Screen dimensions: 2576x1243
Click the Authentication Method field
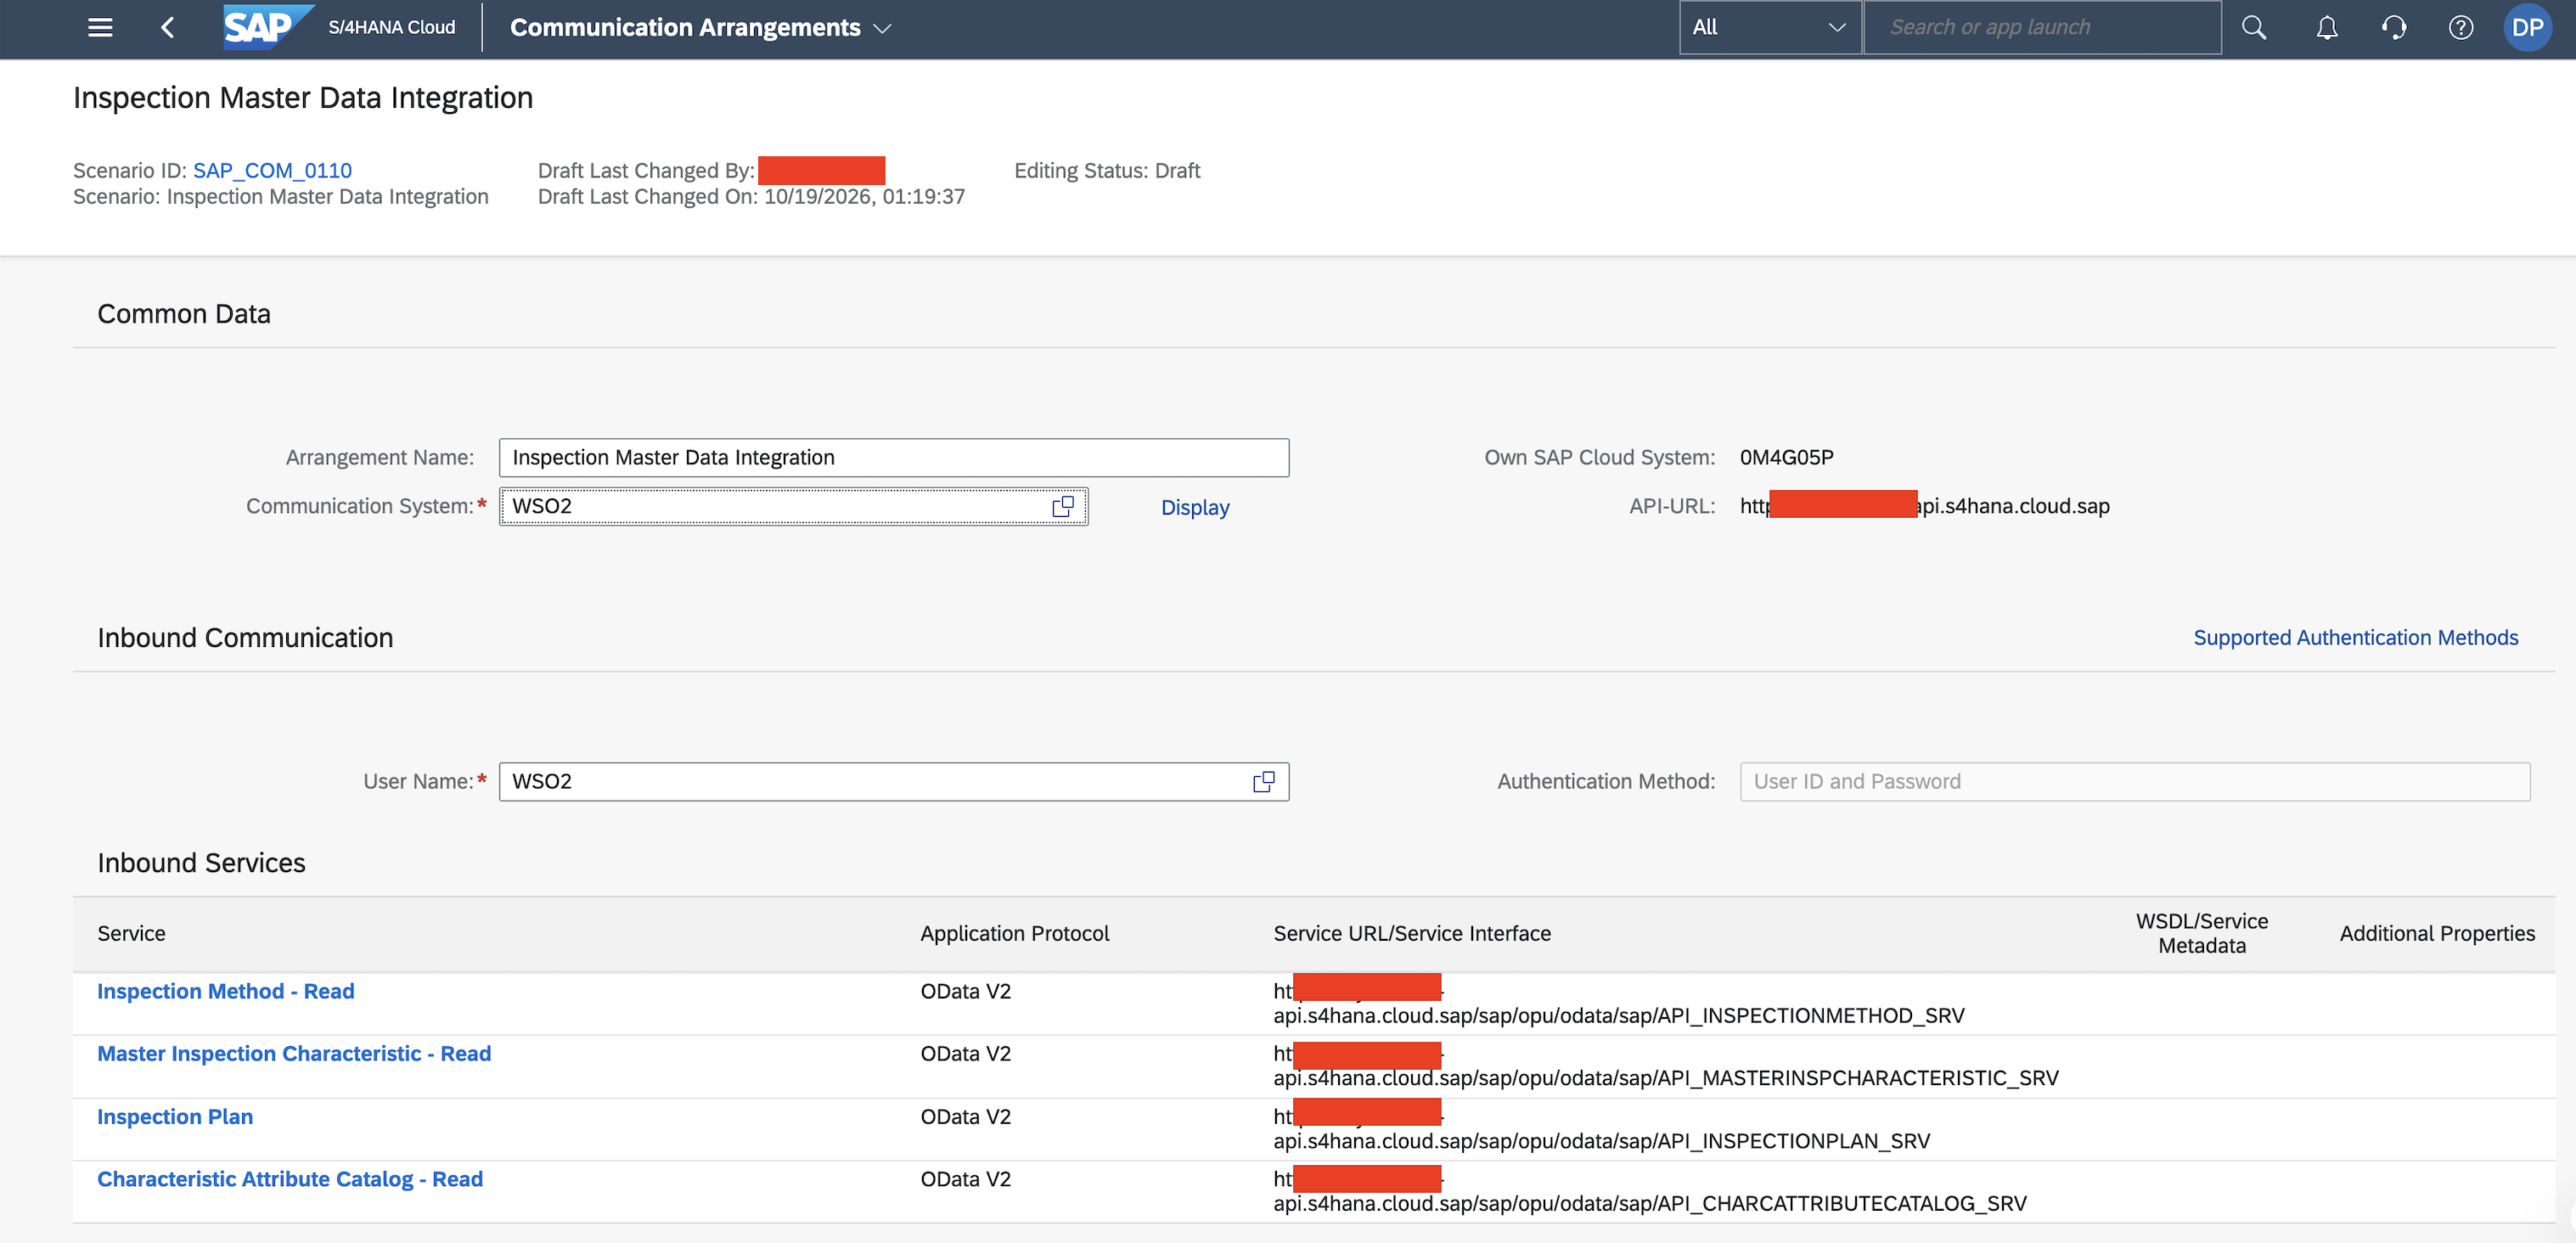click(2135, 782)
